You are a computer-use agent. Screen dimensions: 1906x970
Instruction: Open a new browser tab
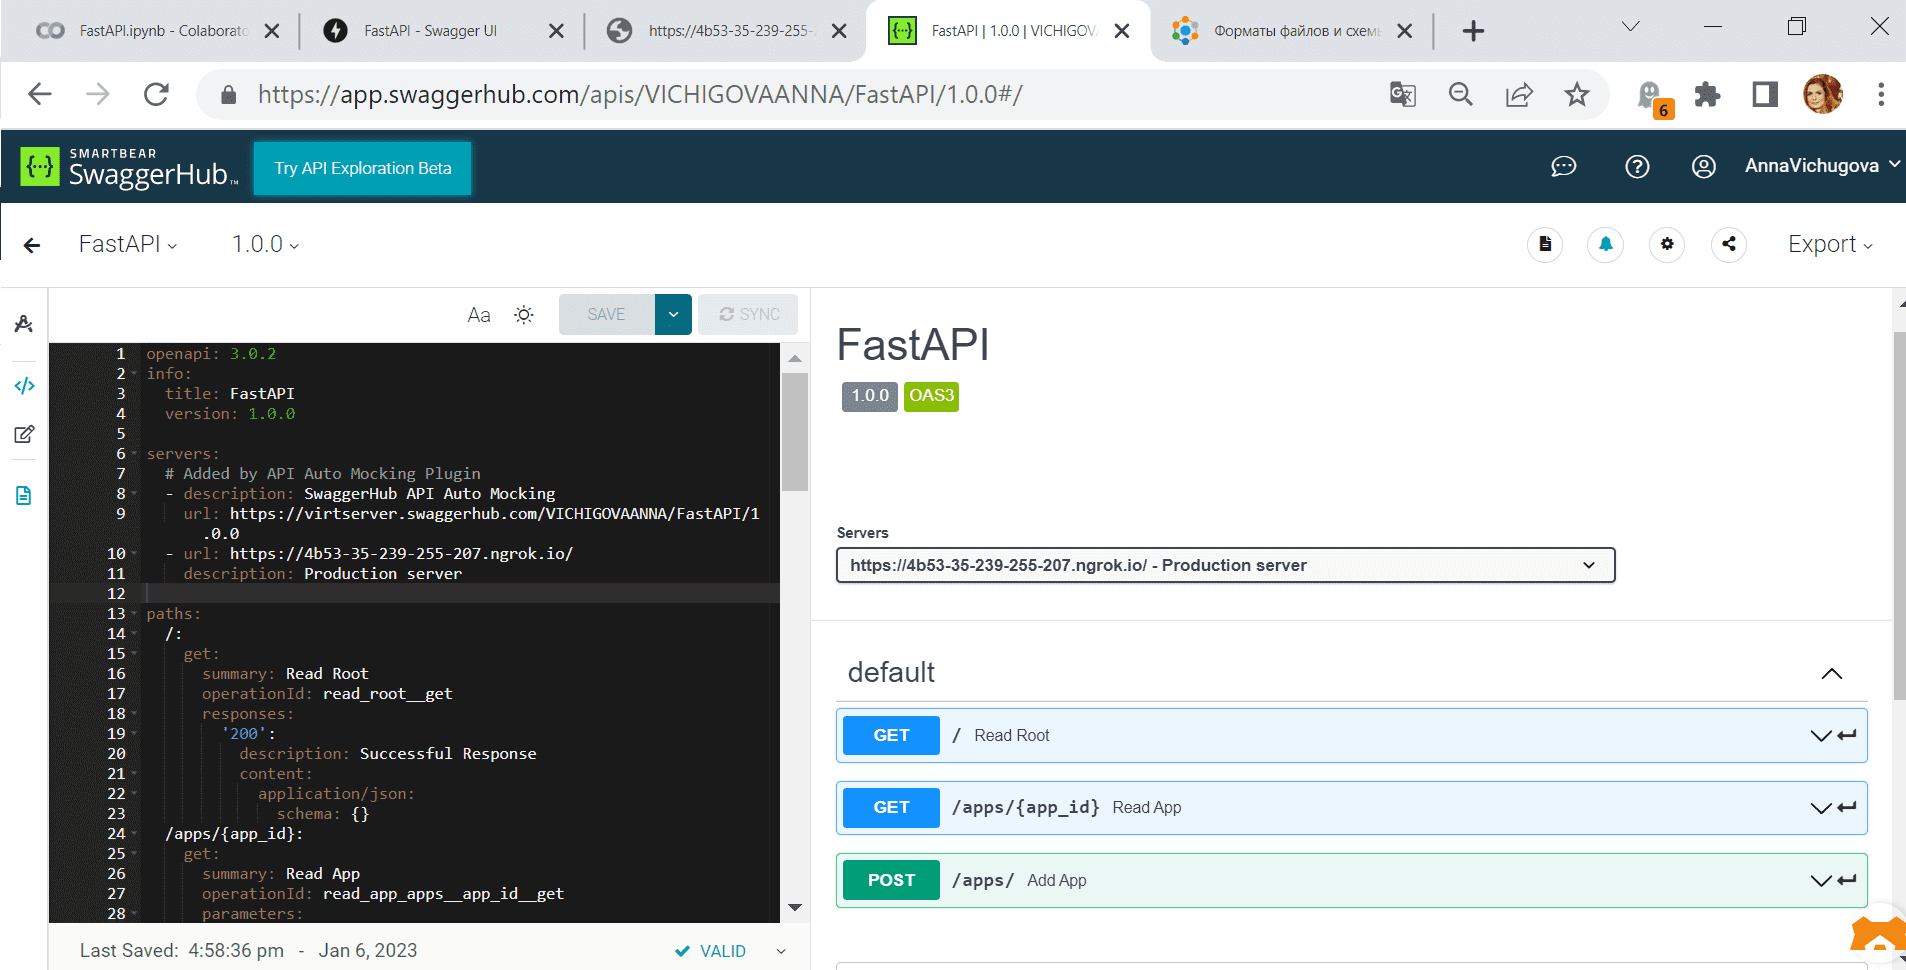1473,31
